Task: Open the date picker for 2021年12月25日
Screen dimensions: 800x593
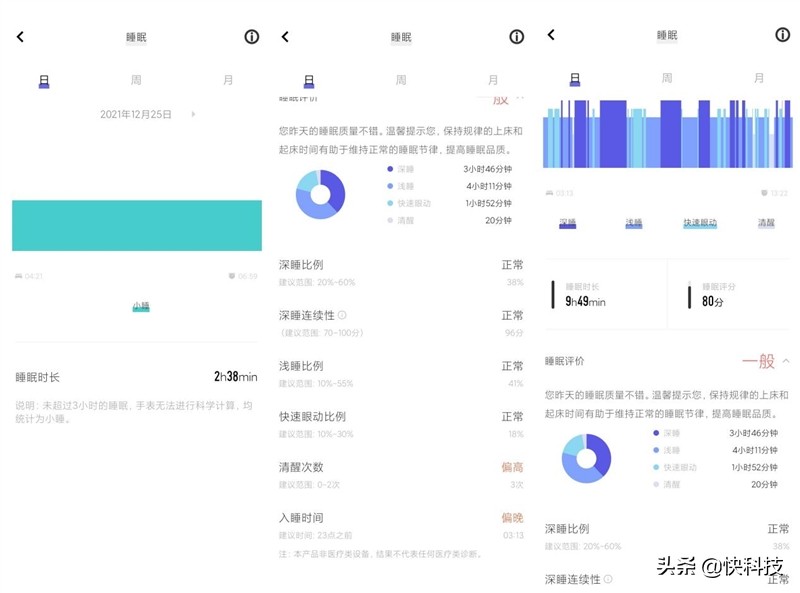Action: pos(135,114)
